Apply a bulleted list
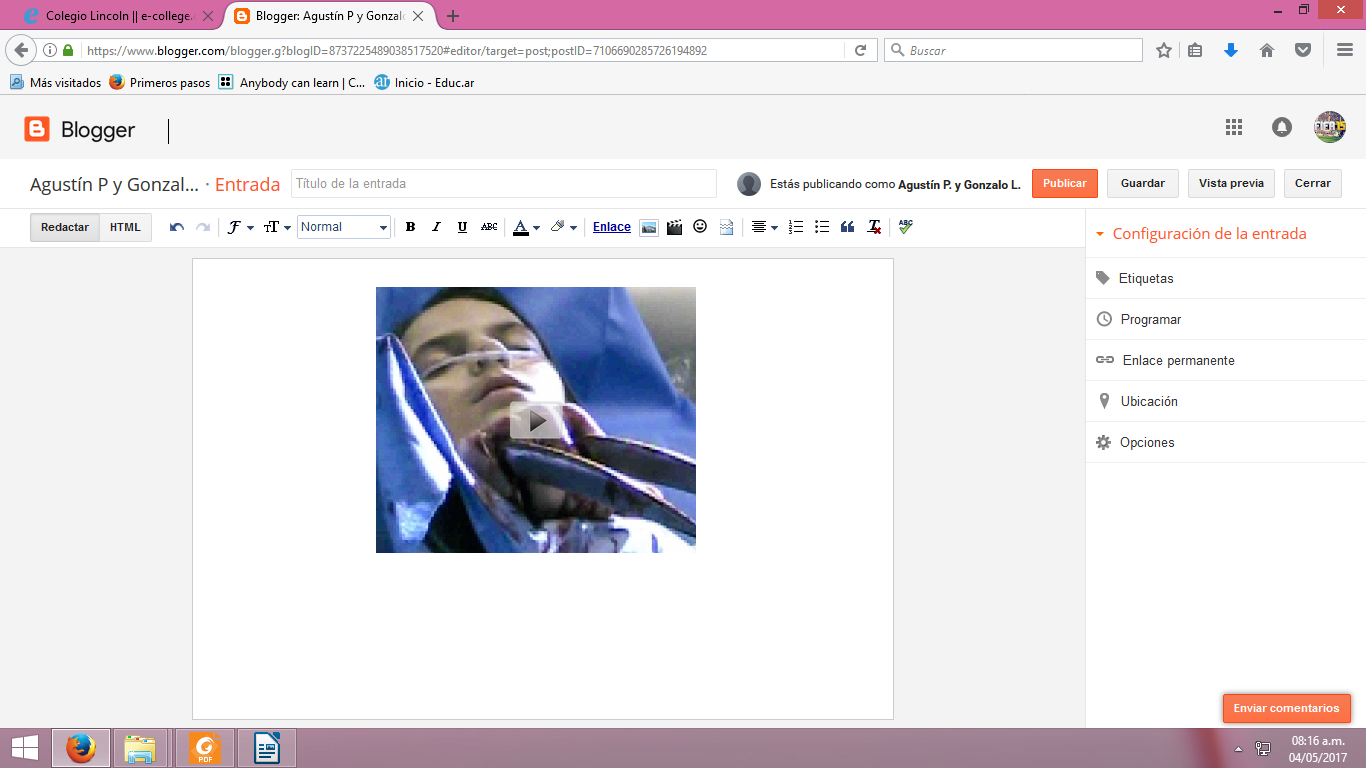1366x768 pixels. [822, 227]
